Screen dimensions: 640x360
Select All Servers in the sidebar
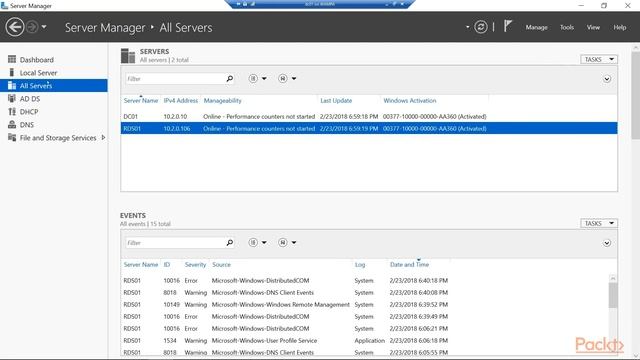point(54,86)
